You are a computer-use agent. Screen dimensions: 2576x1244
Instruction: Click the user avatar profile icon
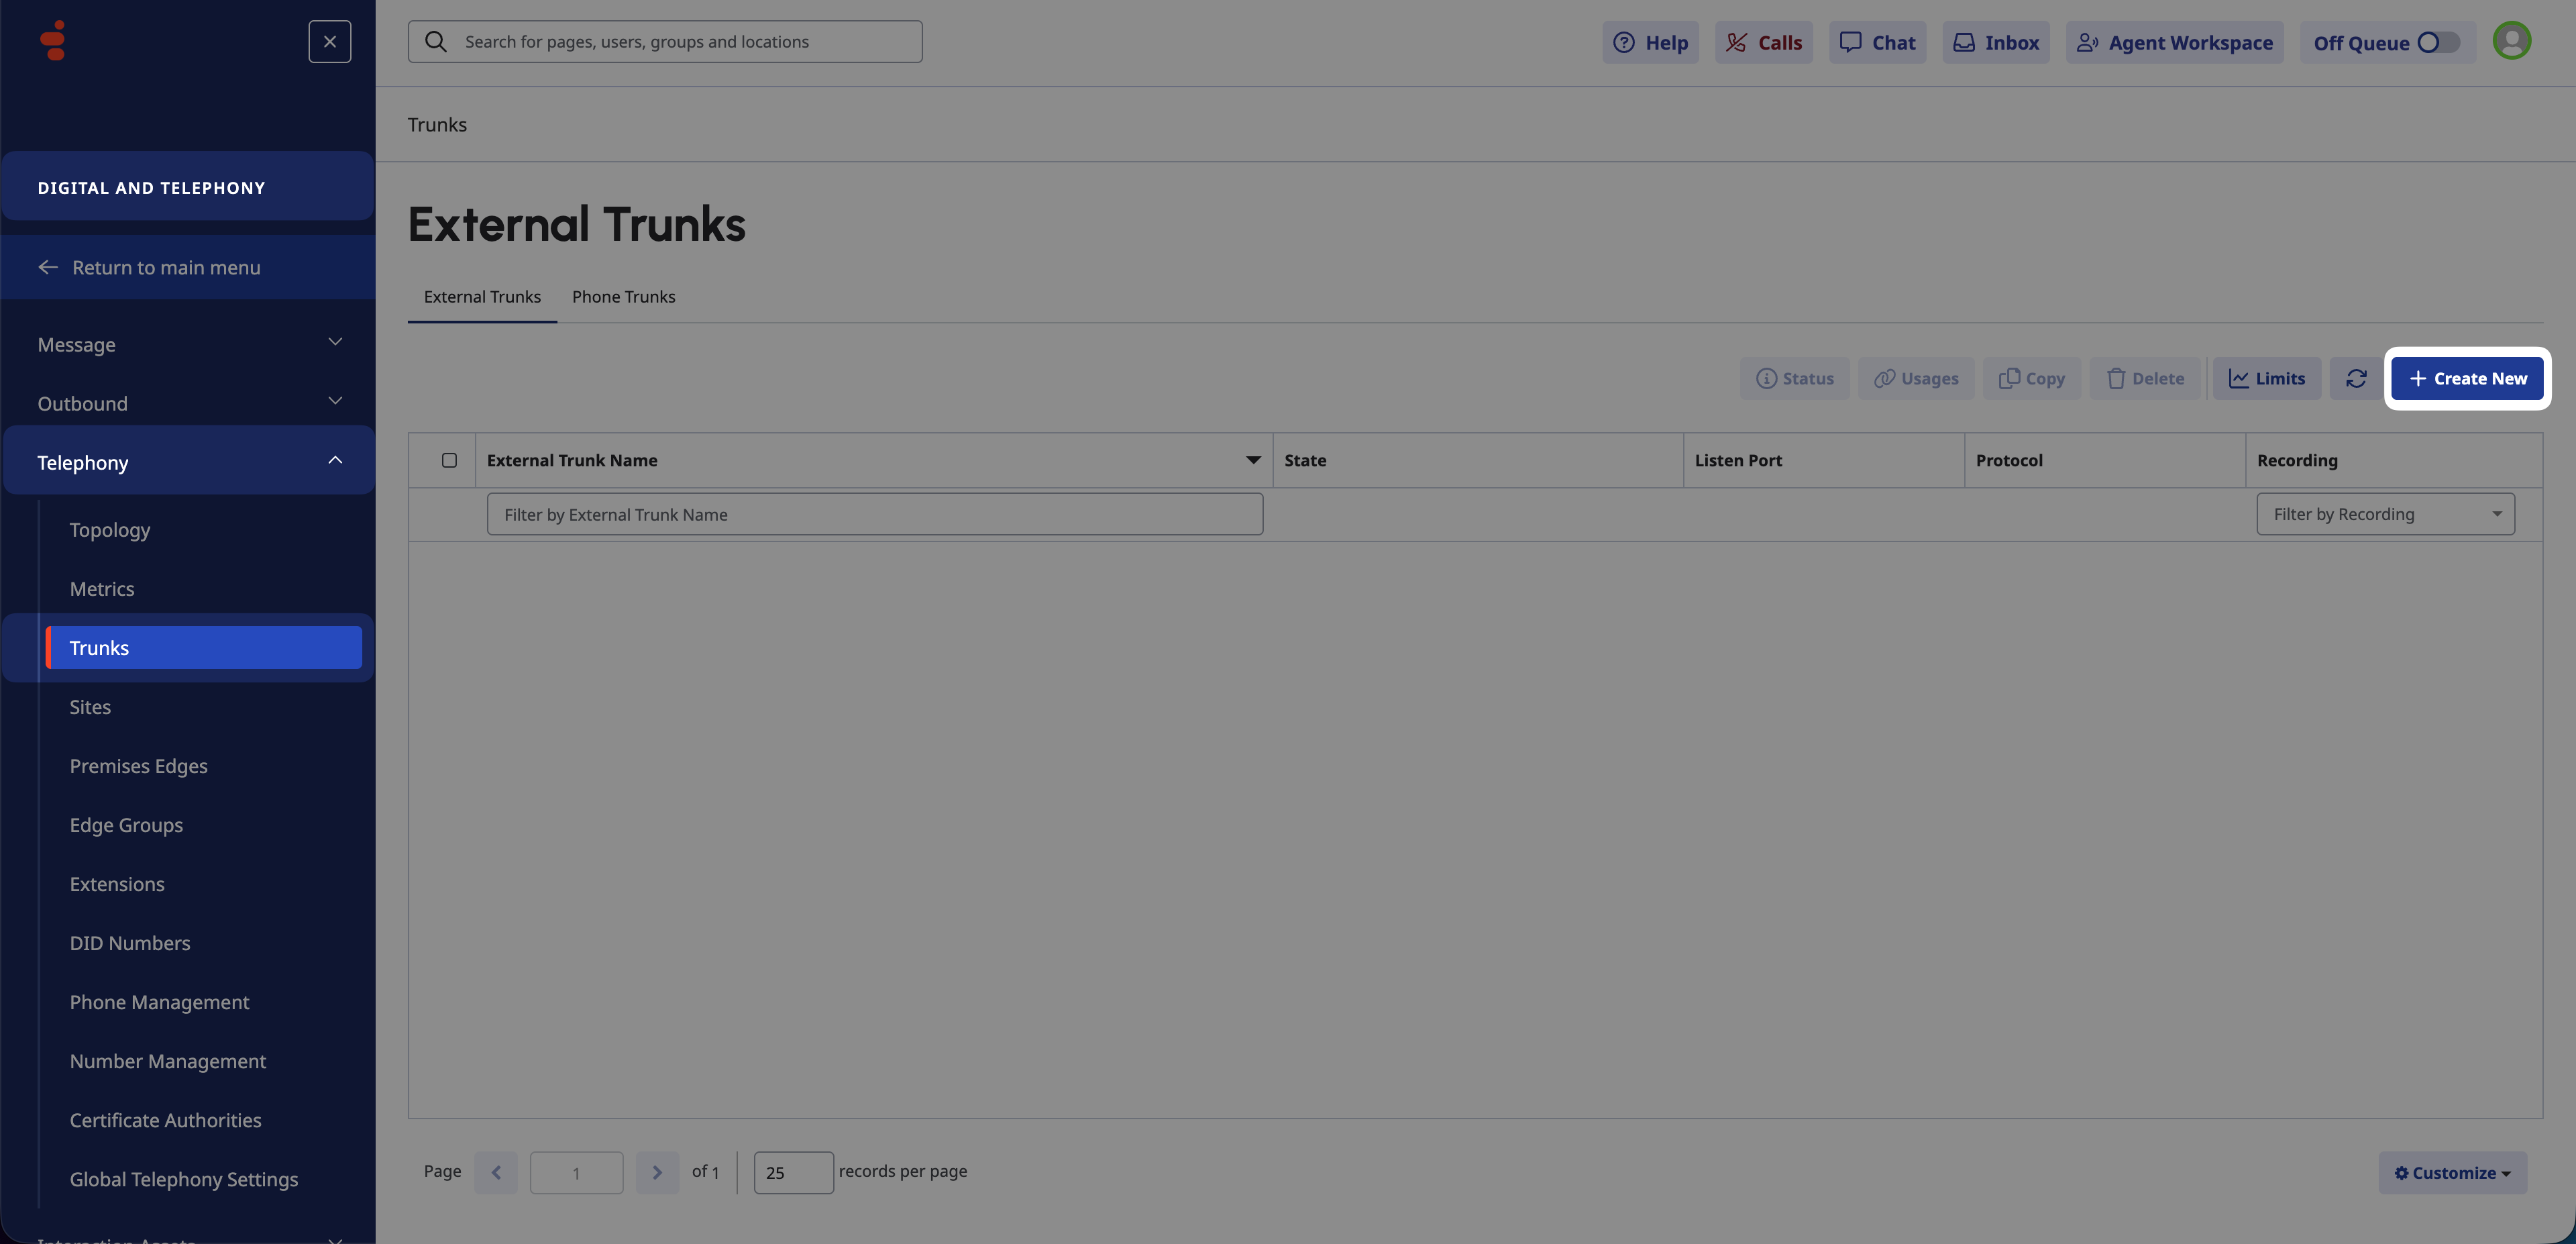click(2511, 41)
